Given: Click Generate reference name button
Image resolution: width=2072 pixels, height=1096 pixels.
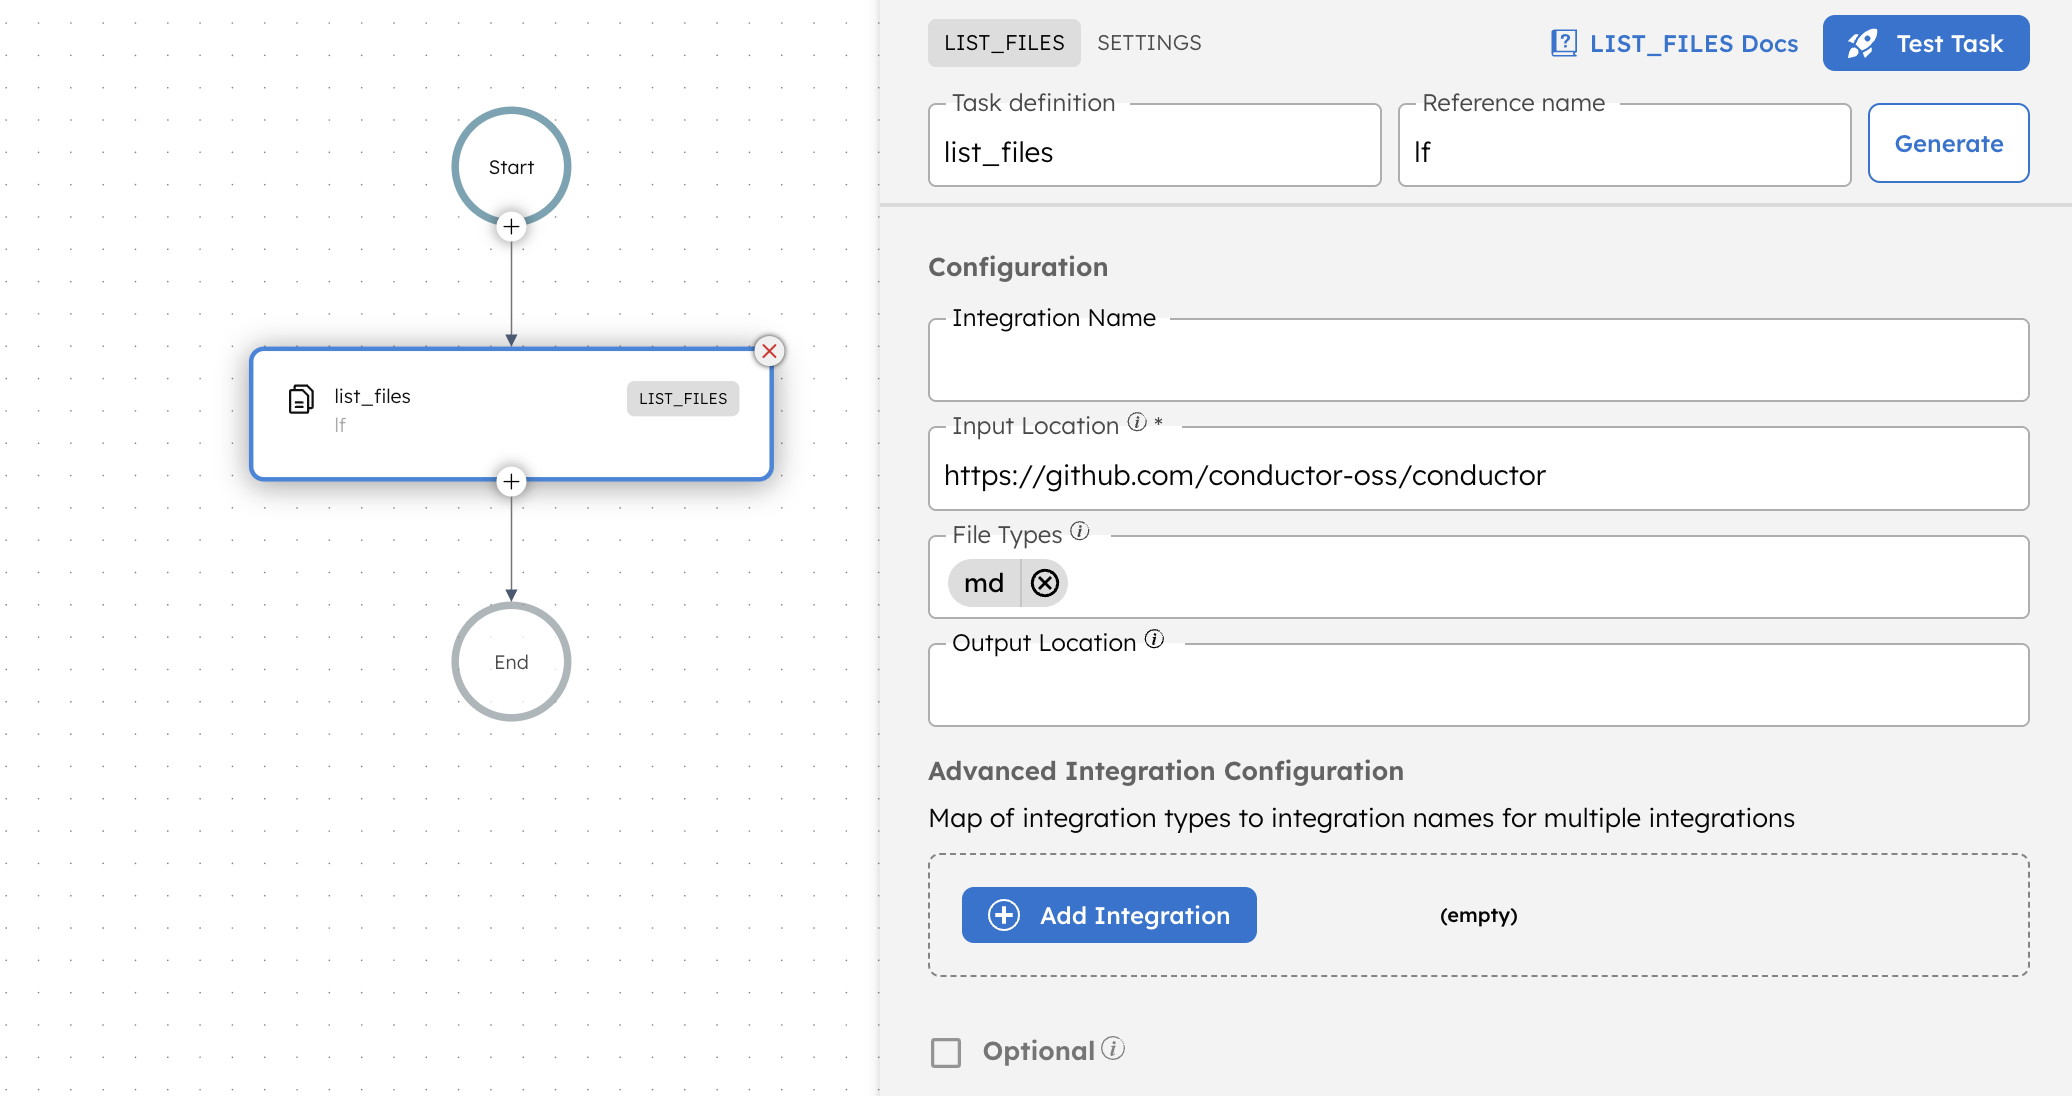Looking at the screenshot, I should (1948, 144).
